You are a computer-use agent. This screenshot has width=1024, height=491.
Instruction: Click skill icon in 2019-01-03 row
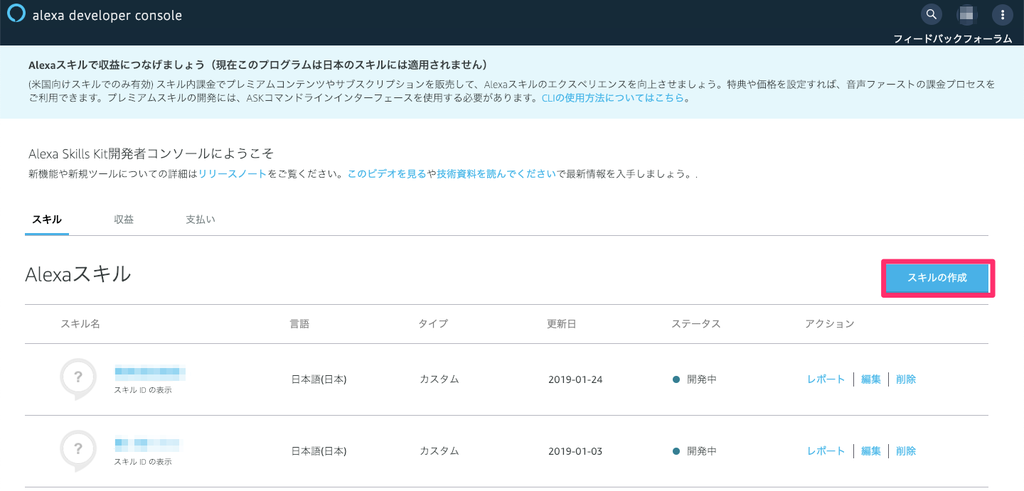point(78,451)
